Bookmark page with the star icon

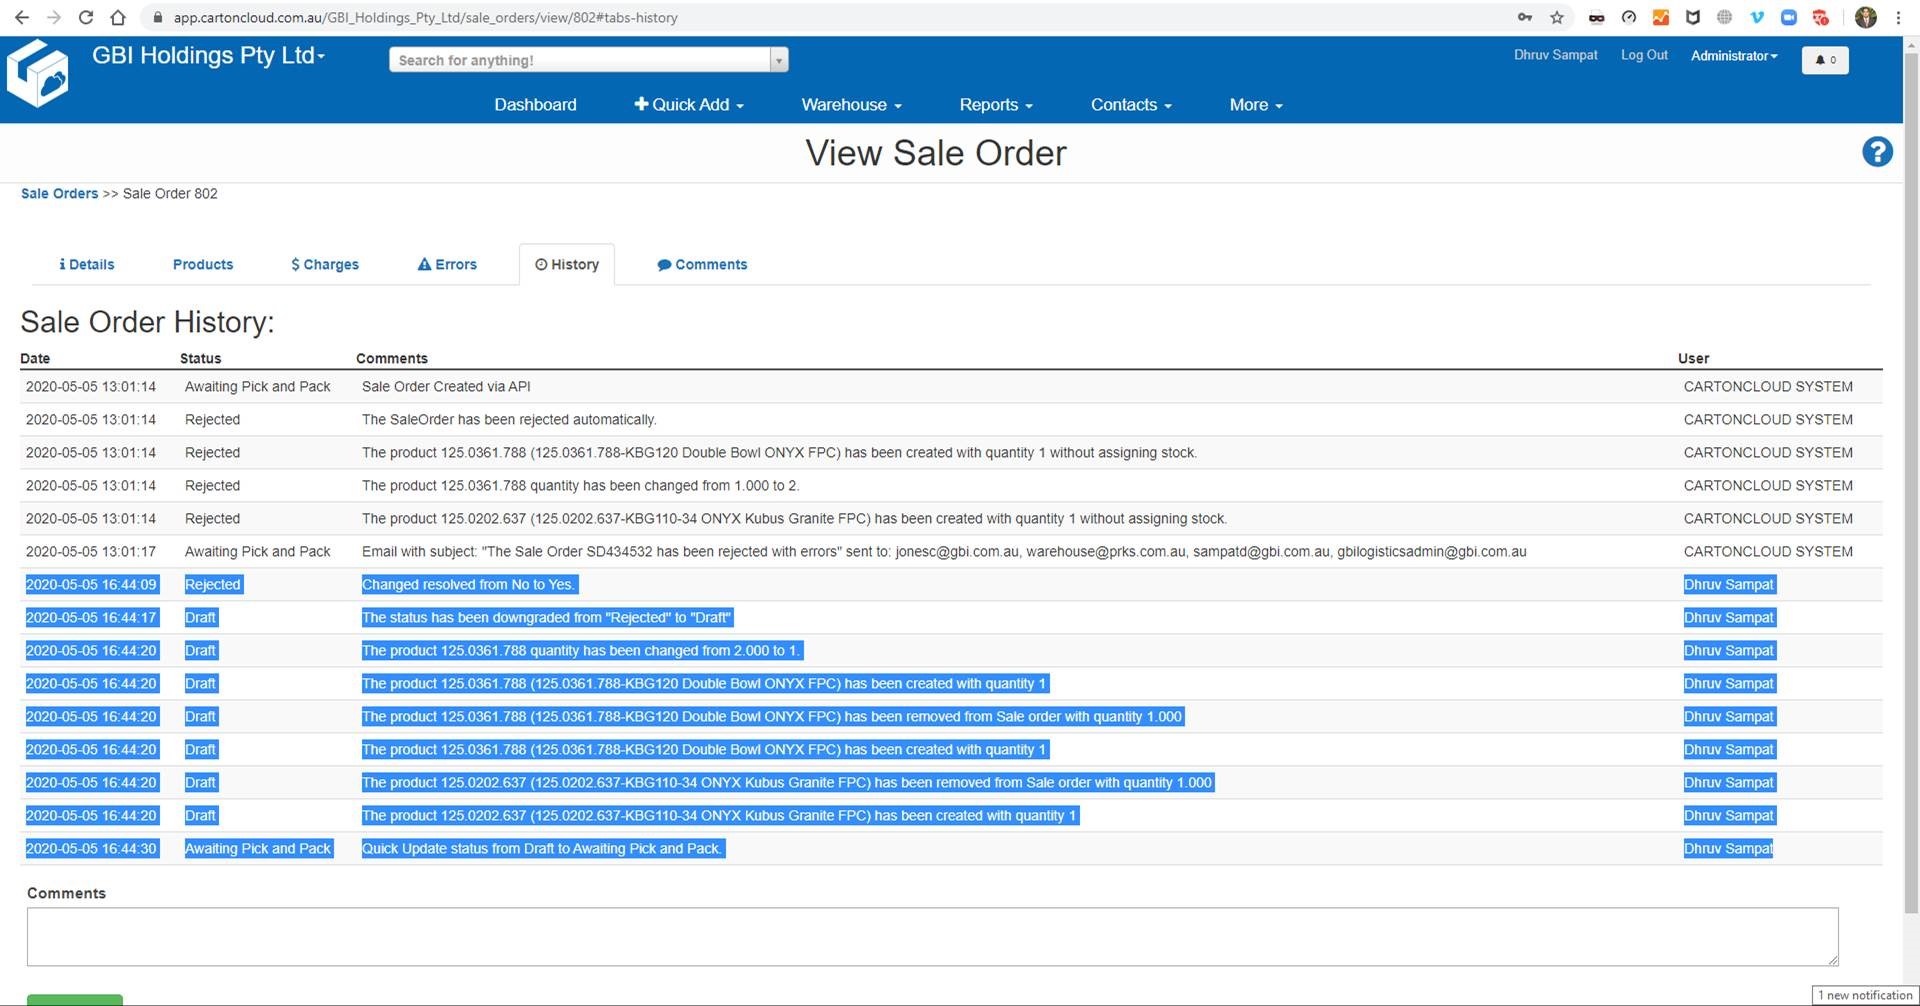click(1557, 17)
